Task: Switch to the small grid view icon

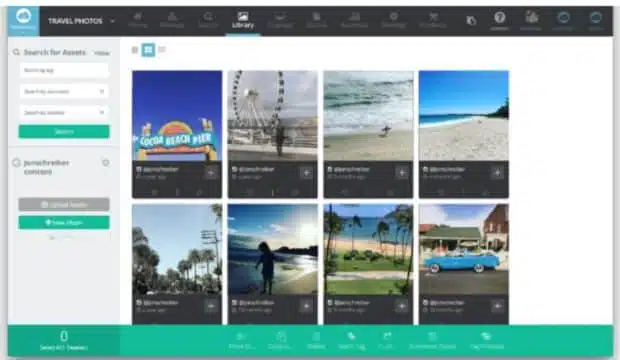Action: 135,50
